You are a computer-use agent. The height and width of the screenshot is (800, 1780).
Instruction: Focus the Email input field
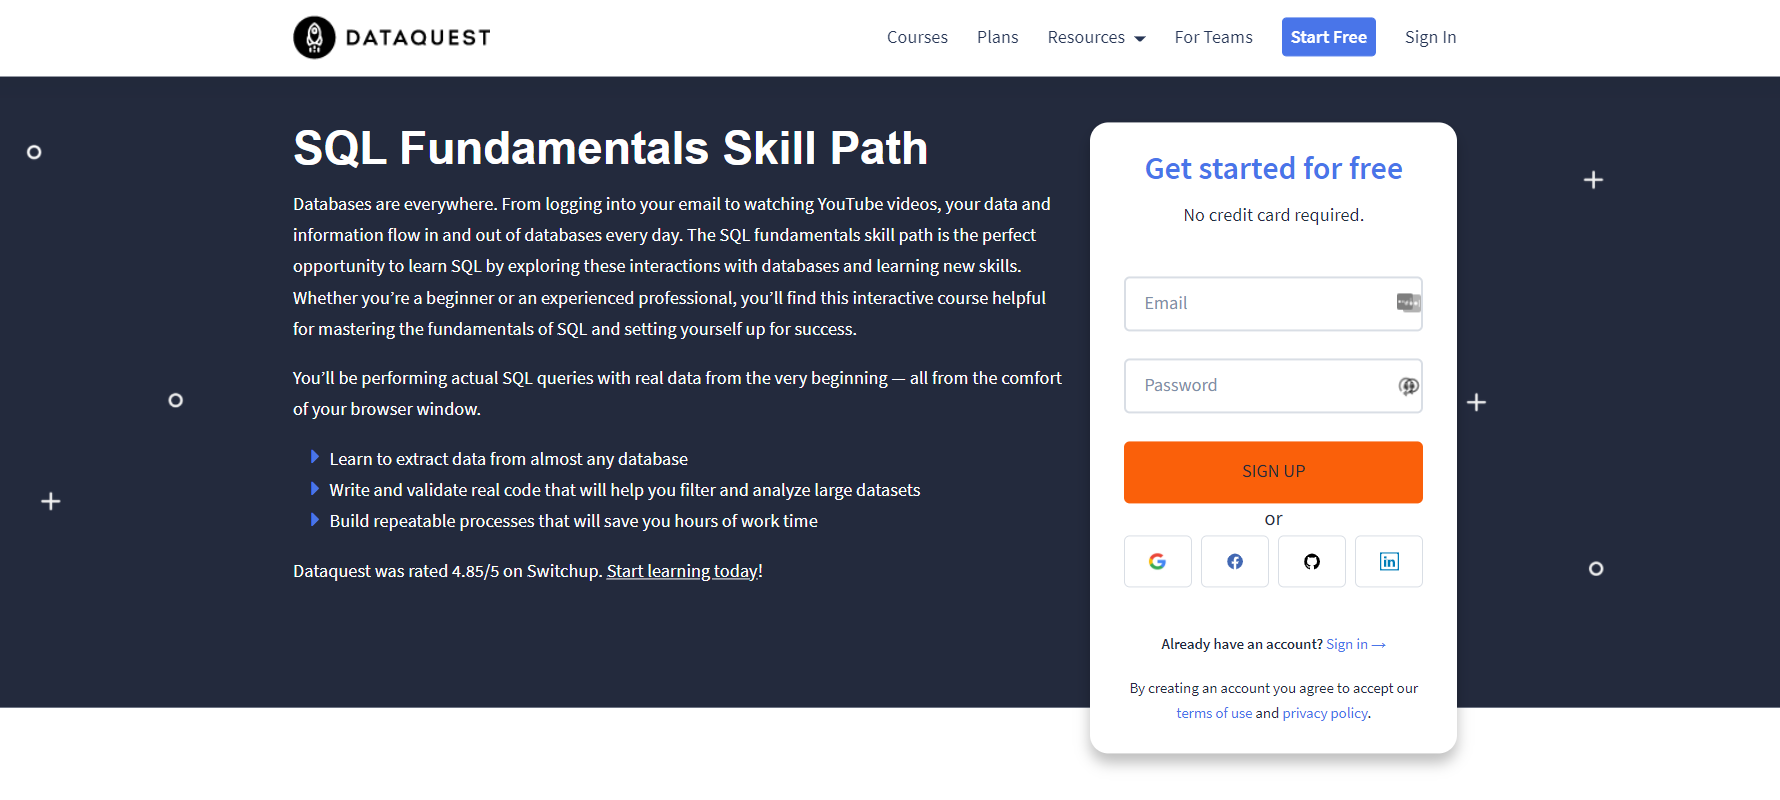tap(1273, 304)
